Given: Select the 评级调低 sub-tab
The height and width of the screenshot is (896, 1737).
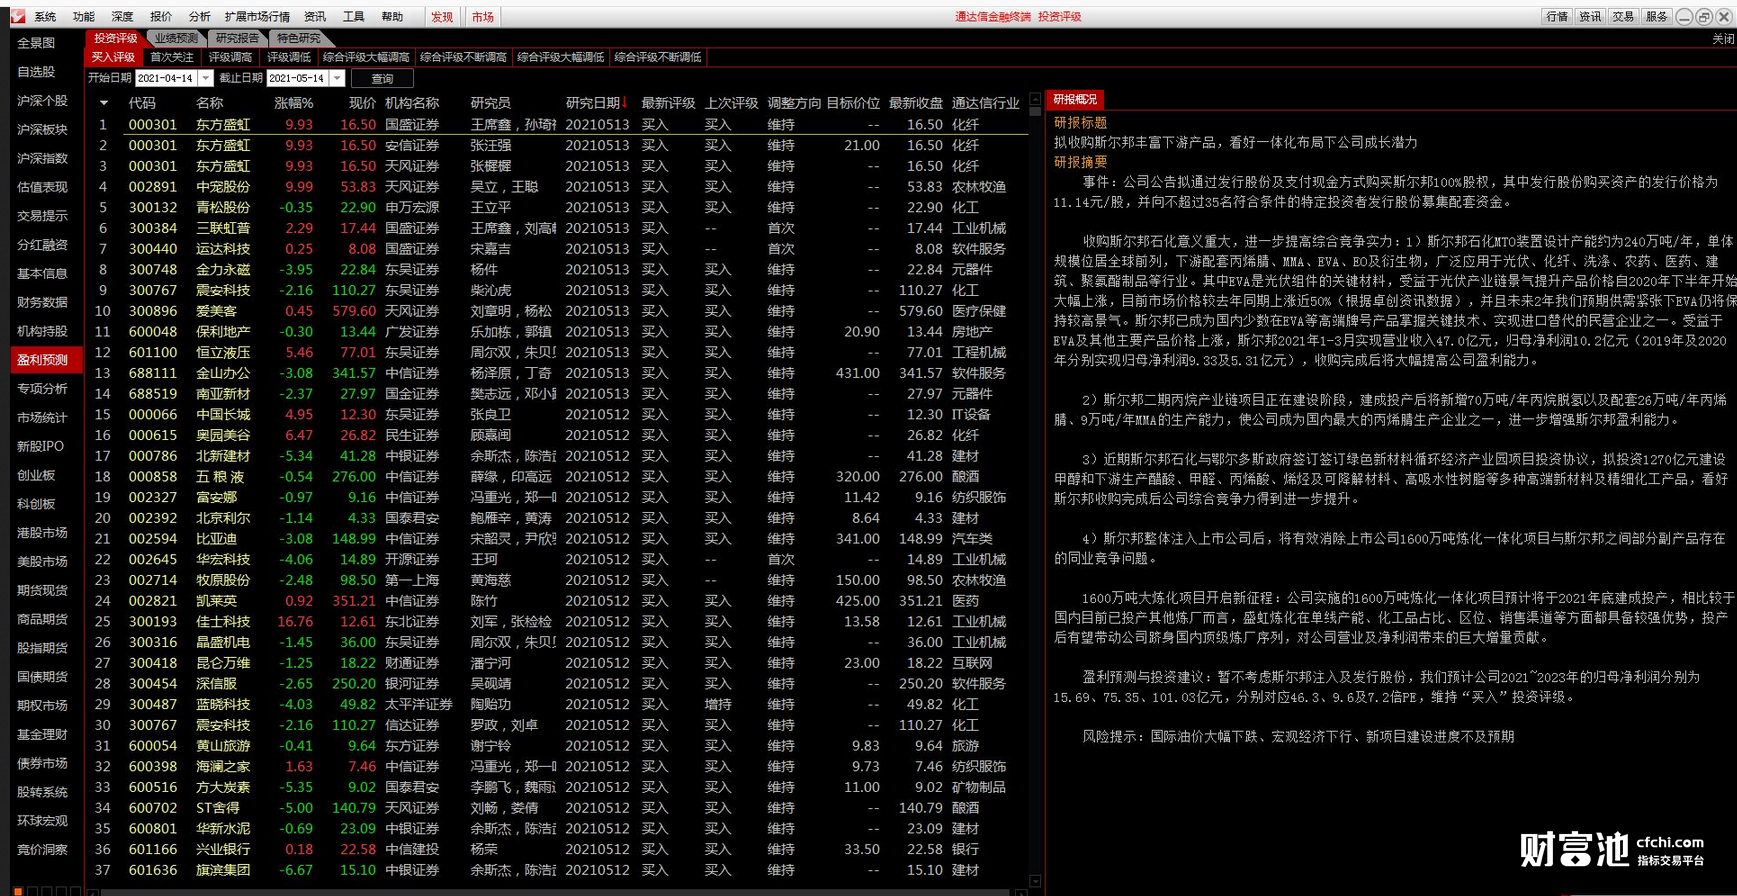Looking at the screenshot, I should pos(289,57).
